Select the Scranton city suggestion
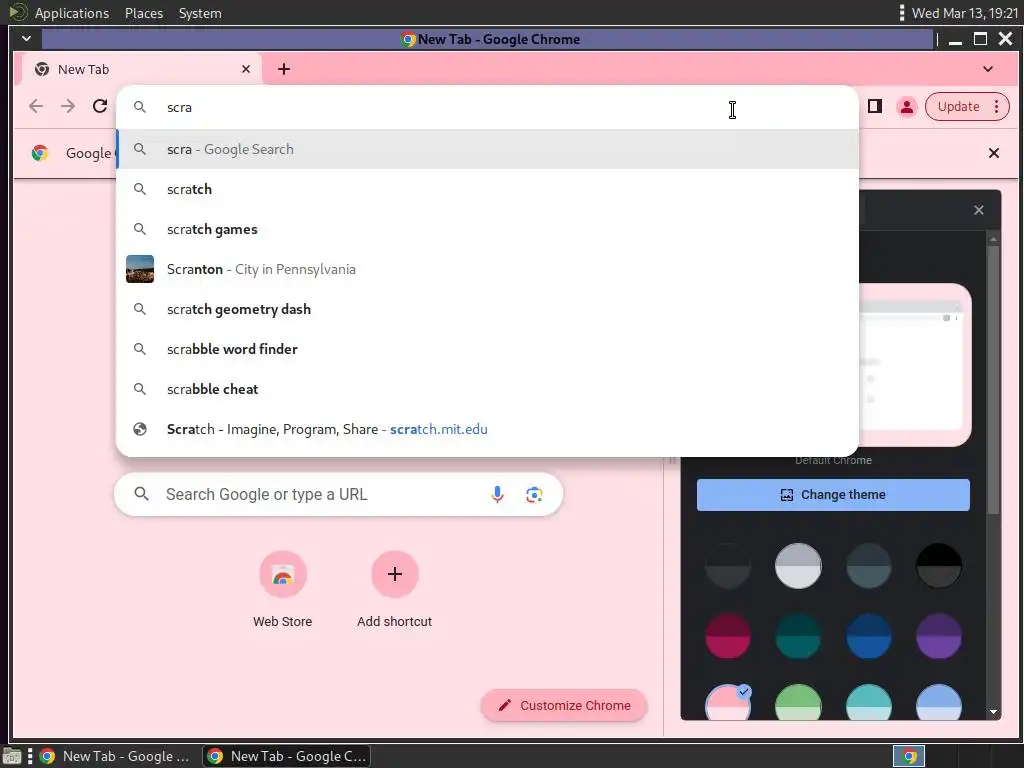 [487, 269]
